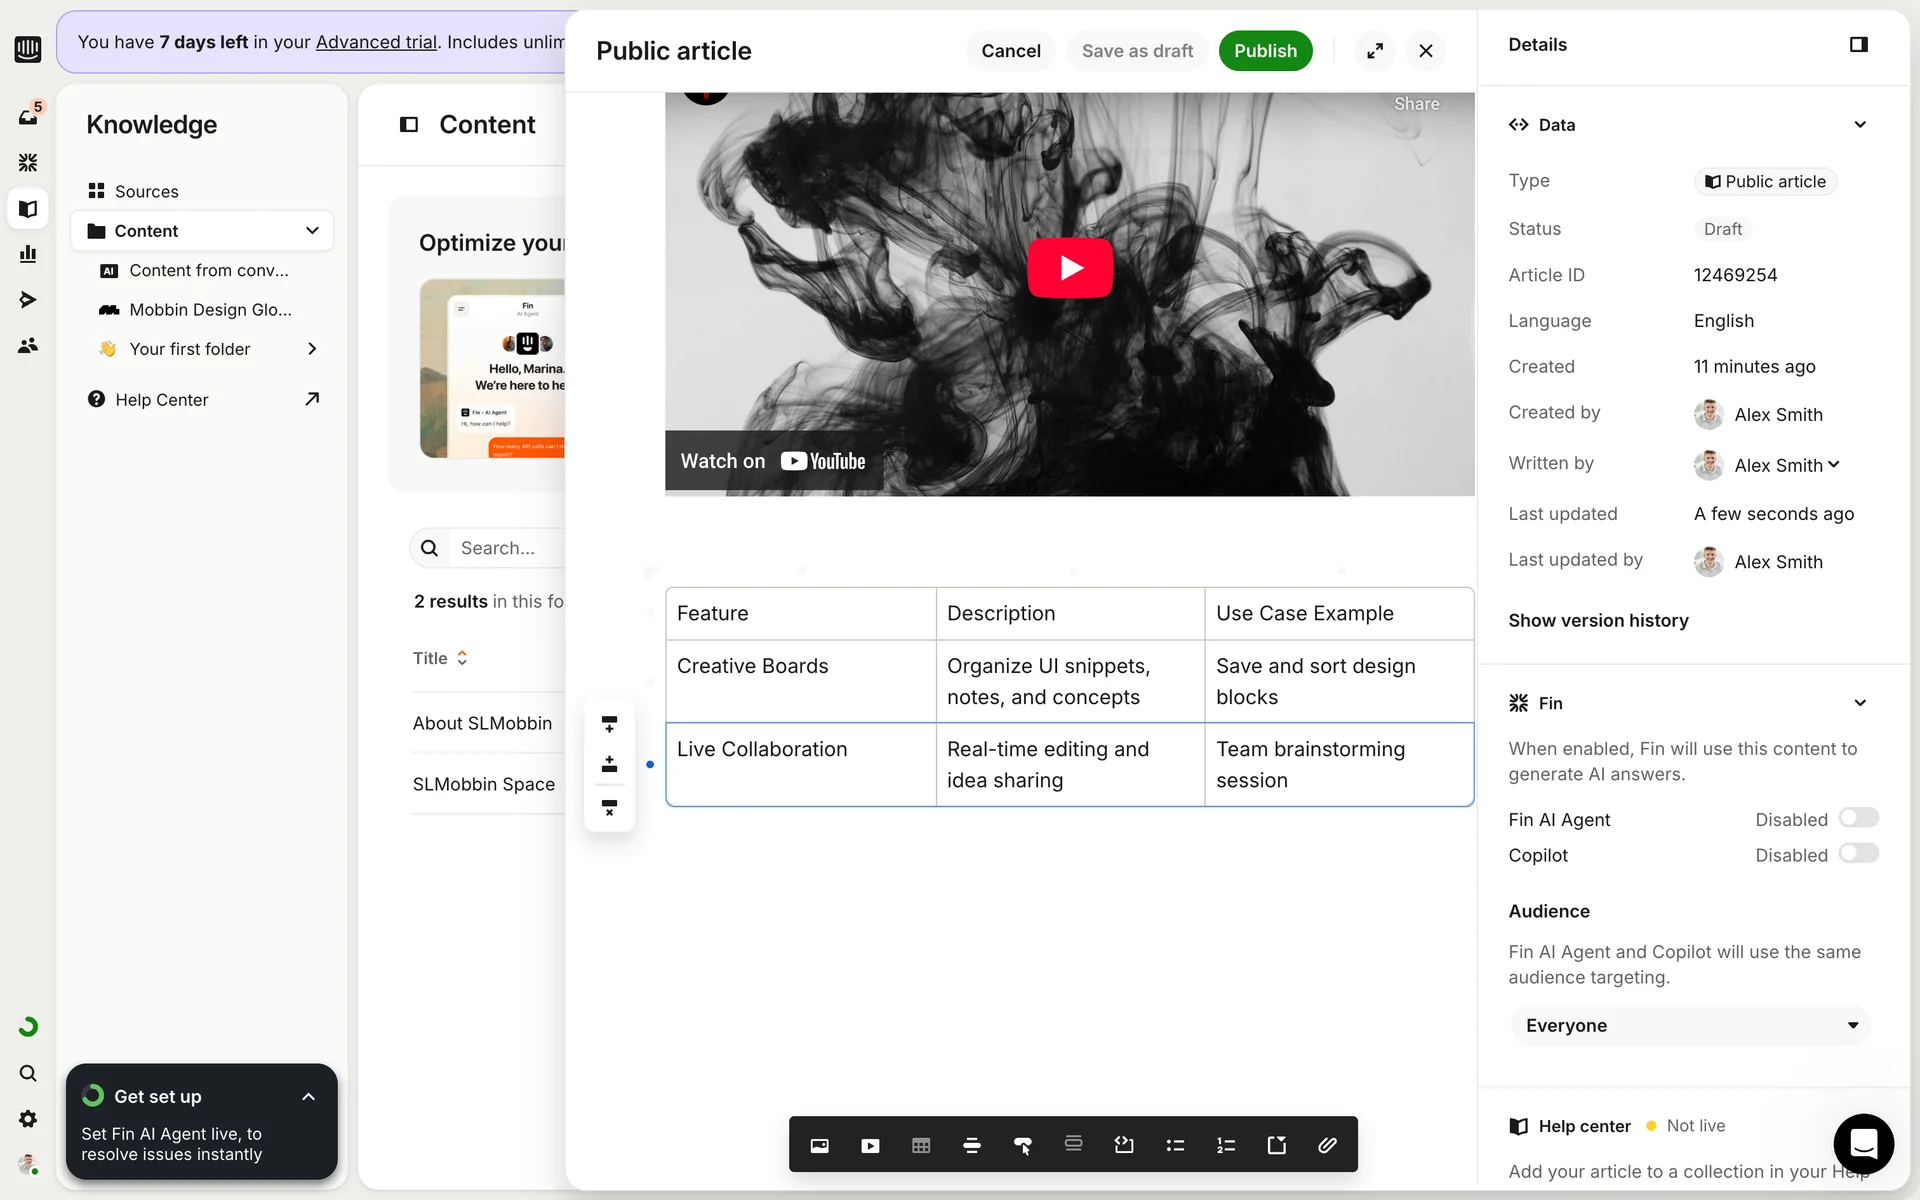Viewport: 1920px width, 1200px height.
Task: Insert image from editor toolbar
Action: tap(819, 1145)
